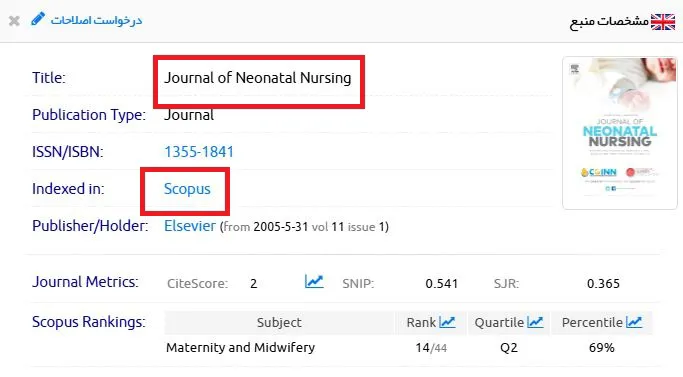
Task: Open the ISSN 1355-1841 link
Action: point(199,152)
